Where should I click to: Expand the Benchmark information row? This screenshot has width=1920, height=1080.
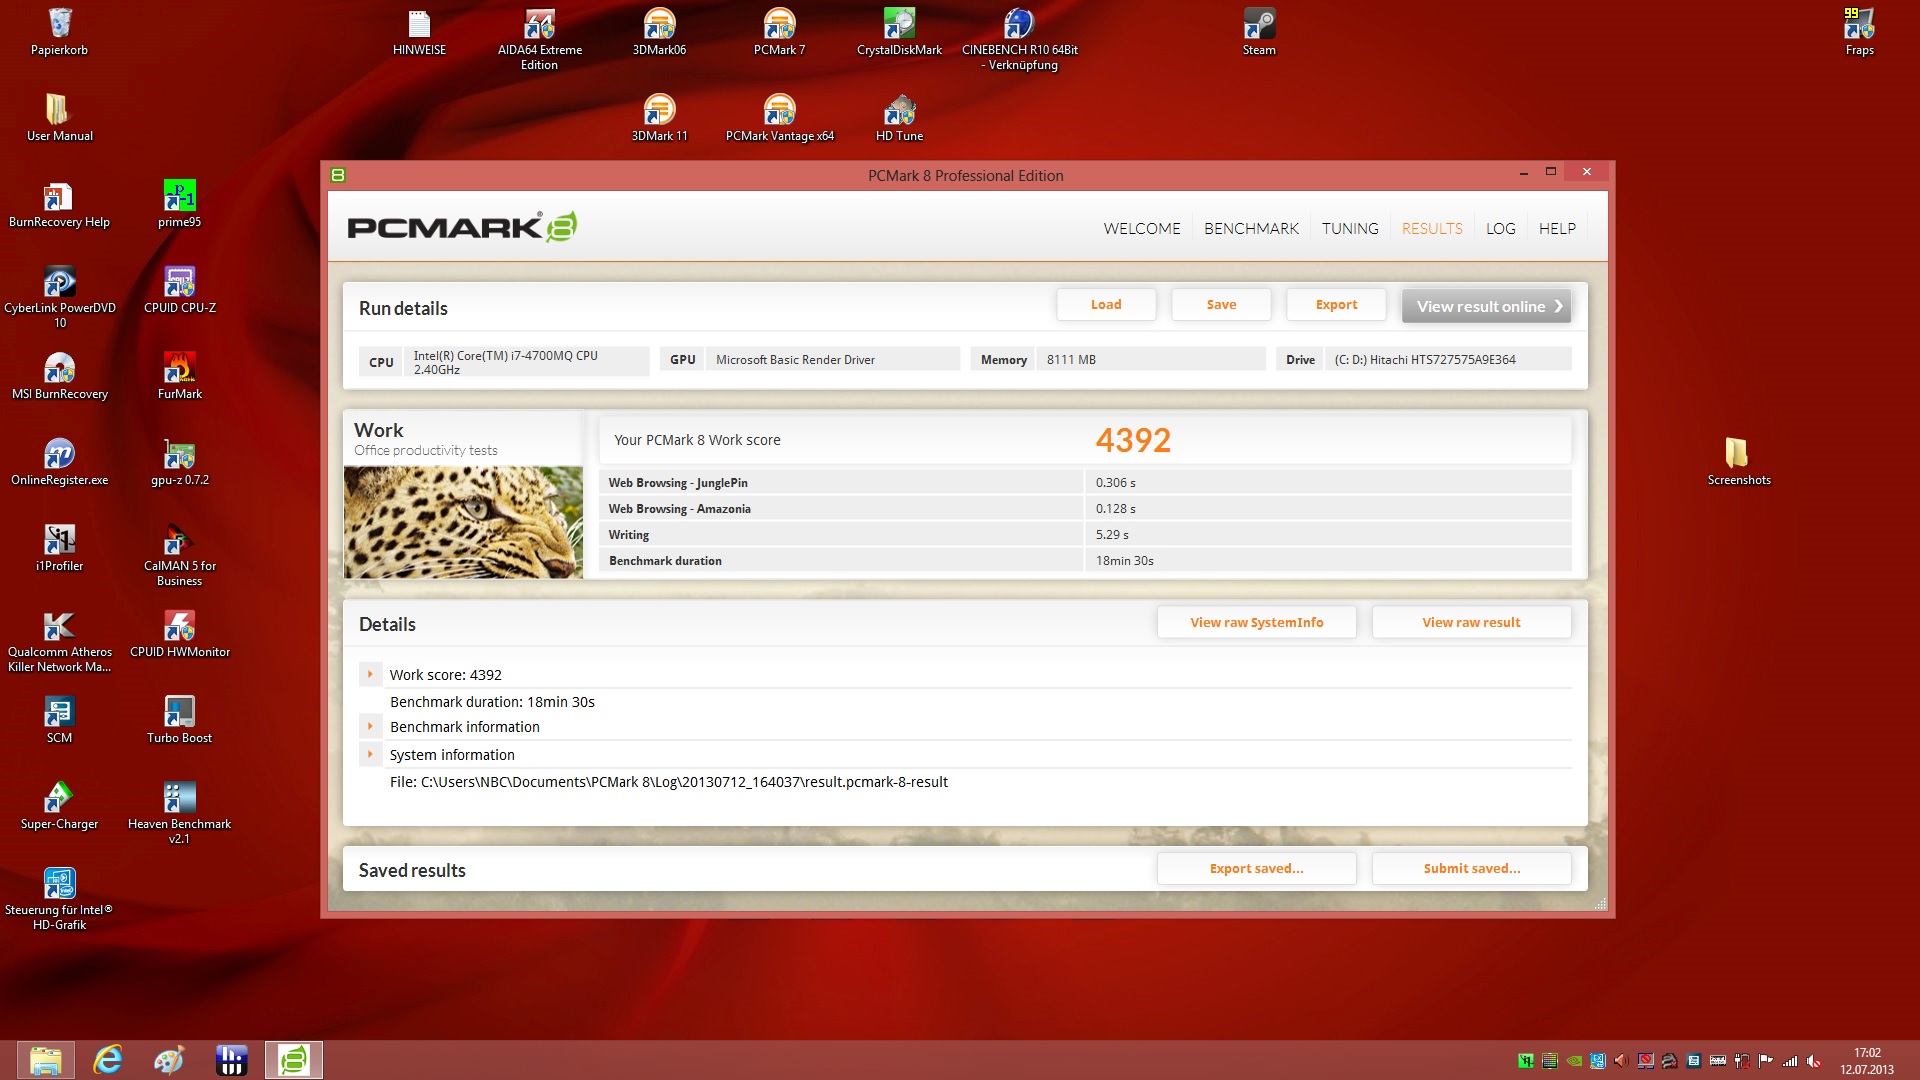(x=370, y=727)
